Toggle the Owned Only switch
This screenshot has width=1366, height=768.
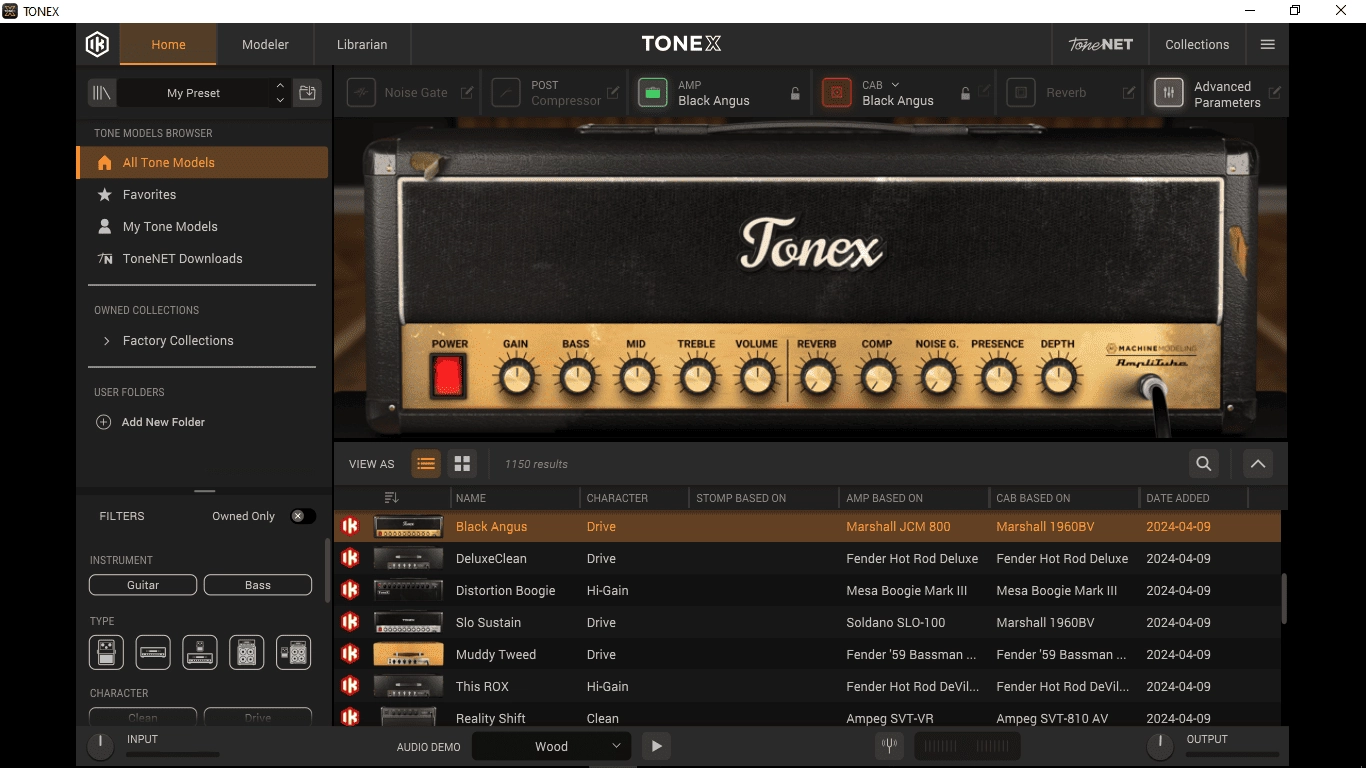pyautogui.click(x=302, y=516)
